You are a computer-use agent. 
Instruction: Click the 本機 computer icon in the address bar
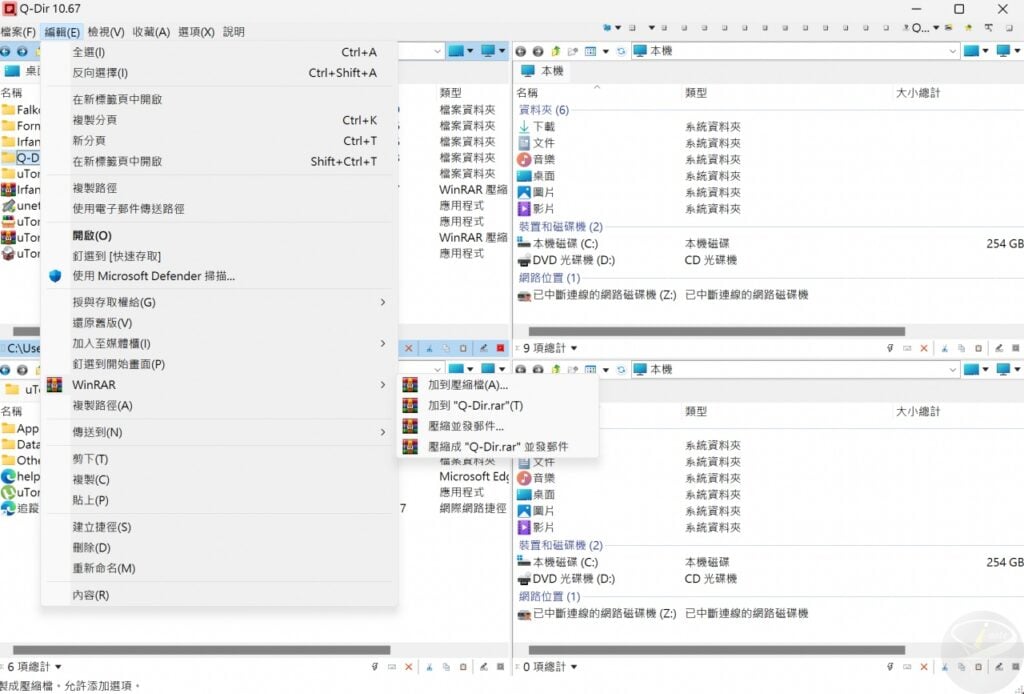[642, 50]
